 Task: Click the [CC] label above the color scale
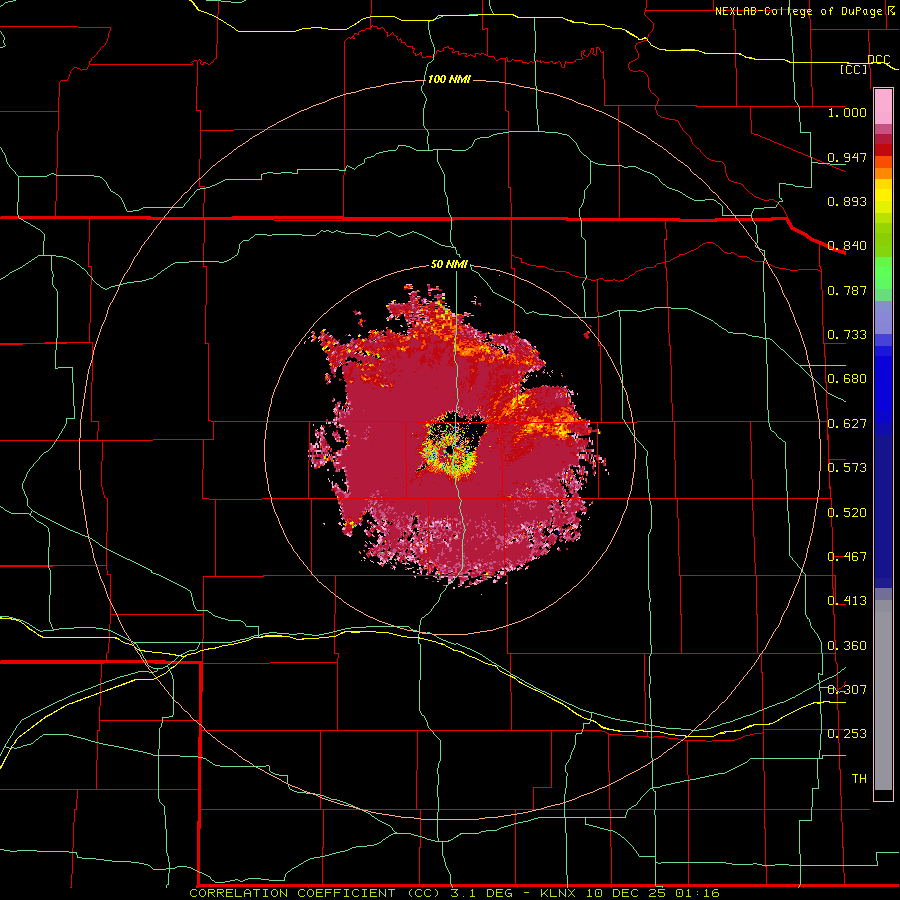[x=854, y=69]
